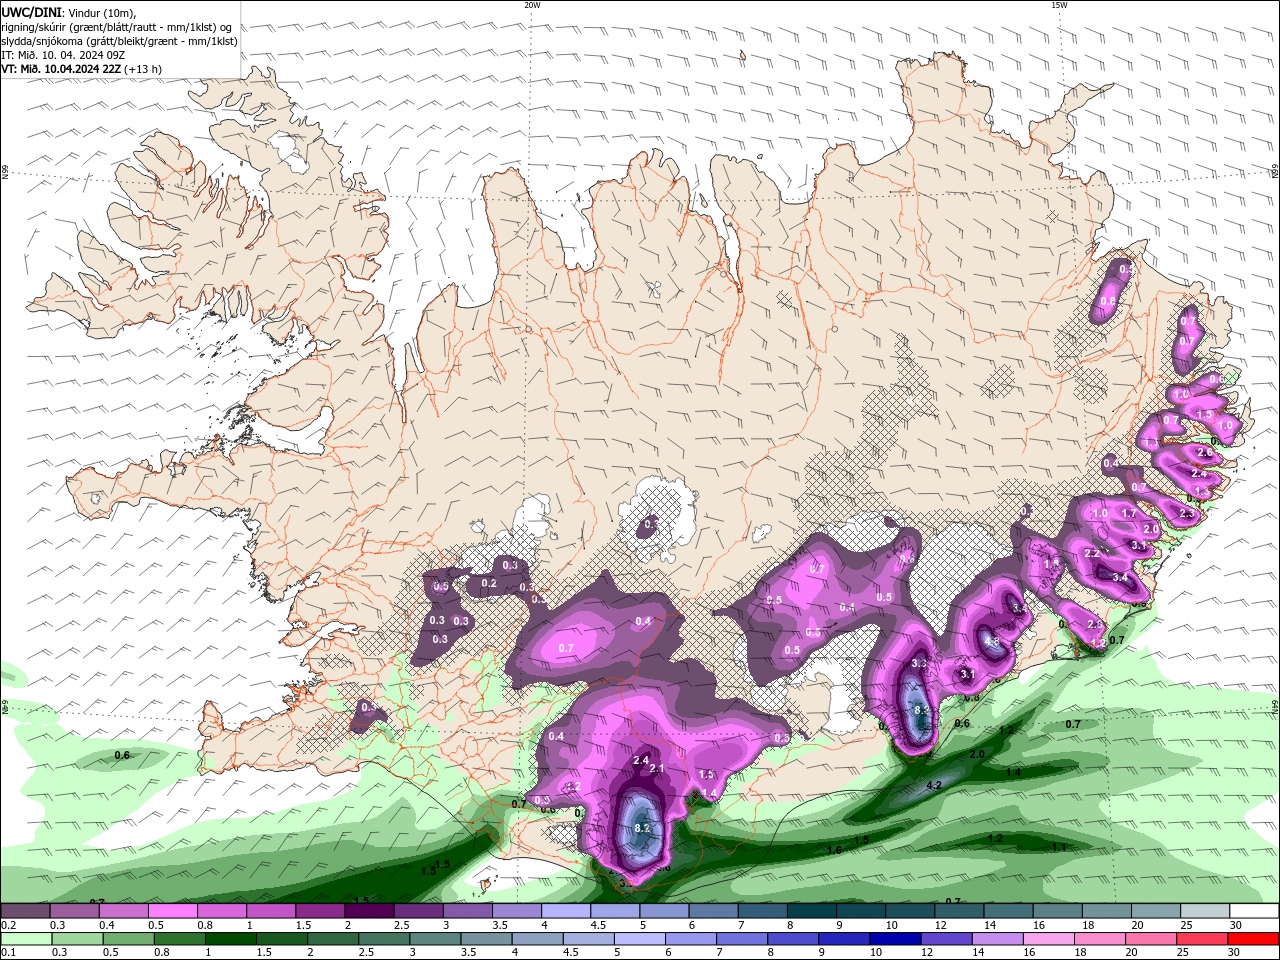Click the palest green swatch starting the lower scale
Image resolution: width=1280 pixels, height=960 pixels.
[x=26, y=939]
